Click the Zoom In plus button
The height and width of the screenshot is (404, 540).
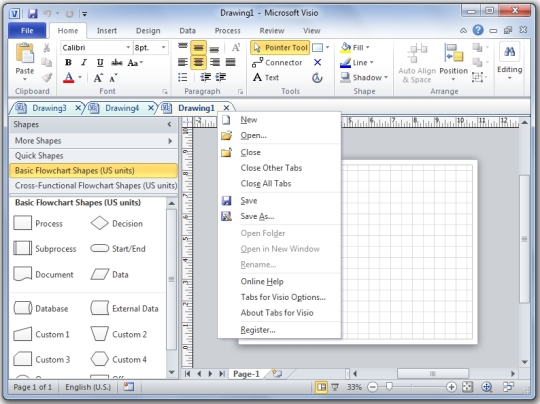click(x=451, y=387)
